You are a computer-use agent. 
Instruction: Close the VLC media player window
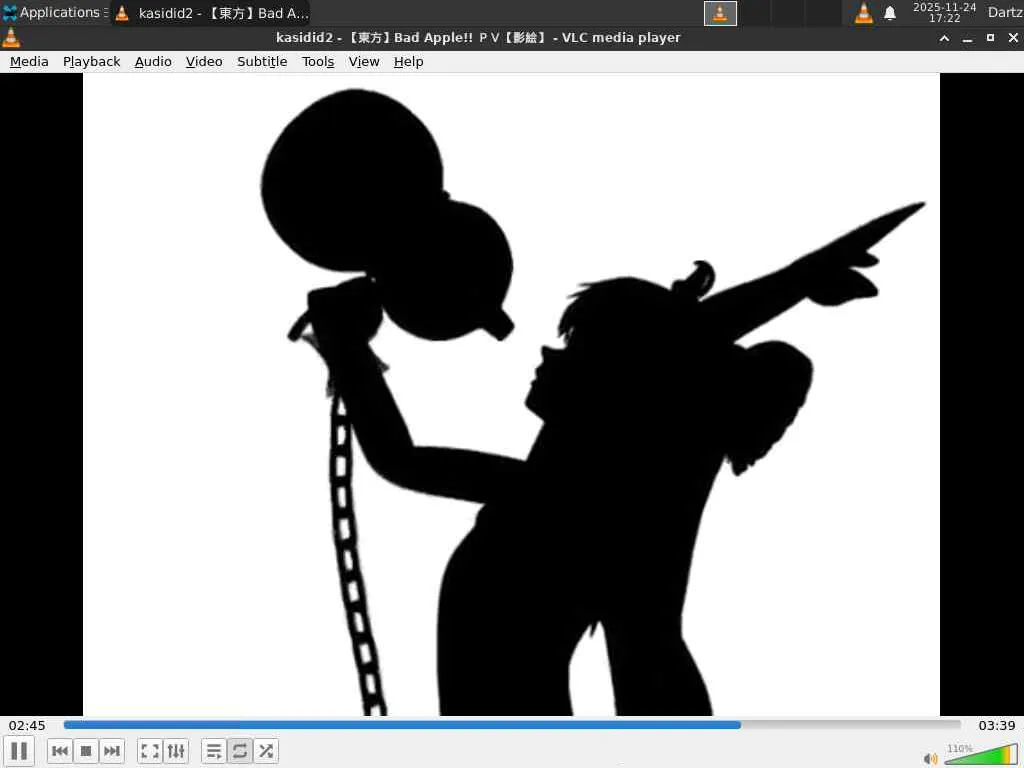coord(1013,38)
